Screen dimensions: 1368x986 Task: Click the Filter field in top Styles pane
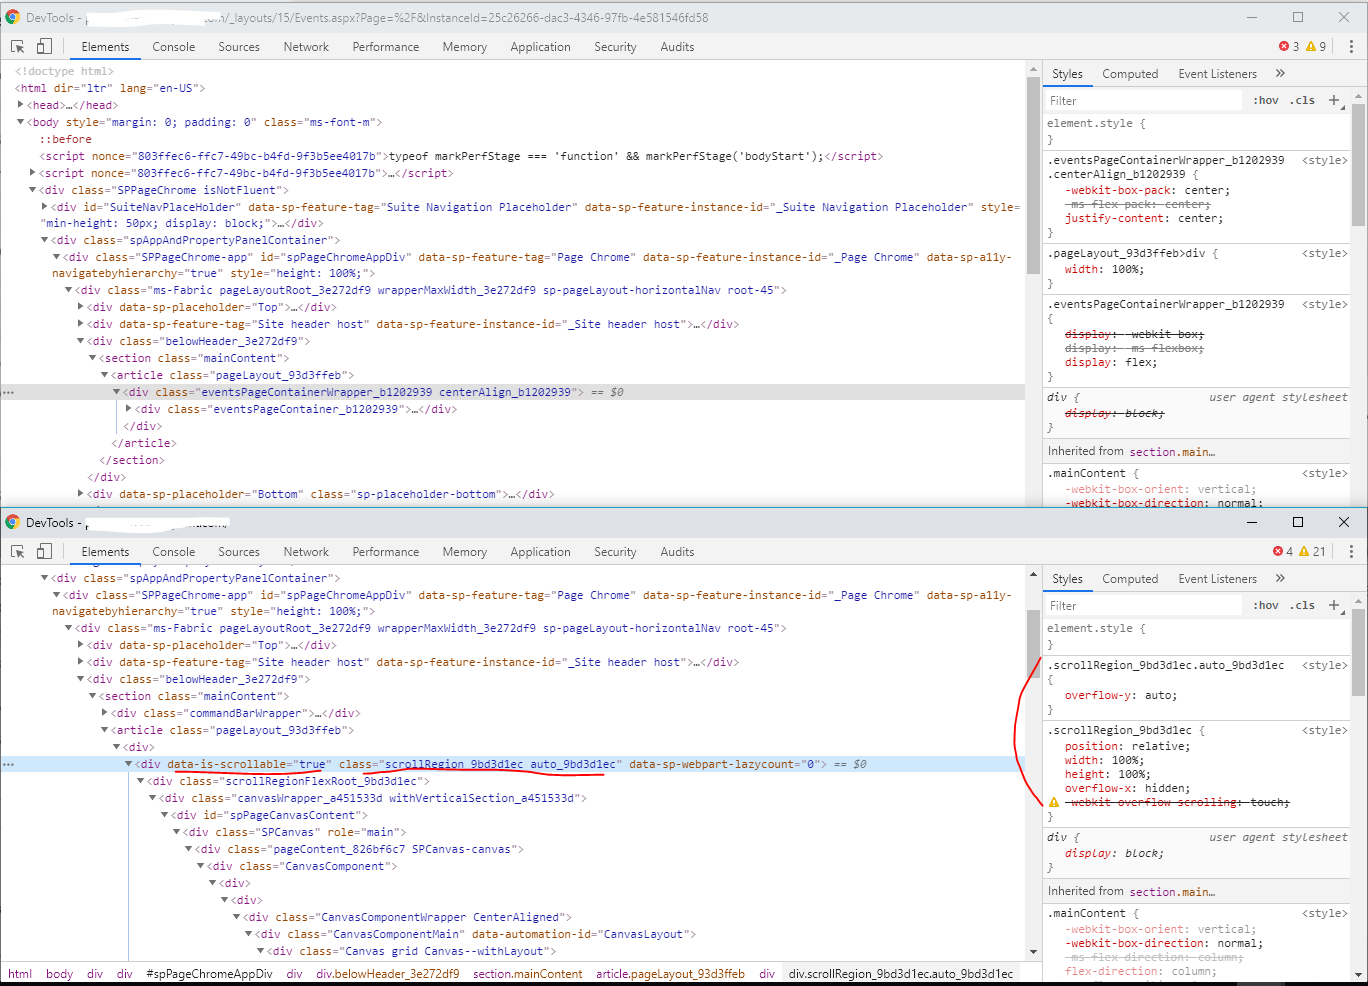tap(1145, 101)
